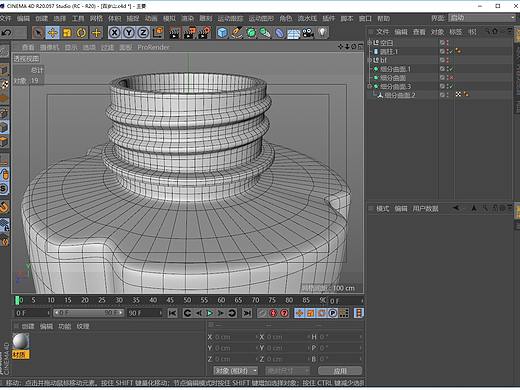This screenshot has width=520, height=390.
Task: Select the live selection arrow tool
Action: tap(38, 33)
